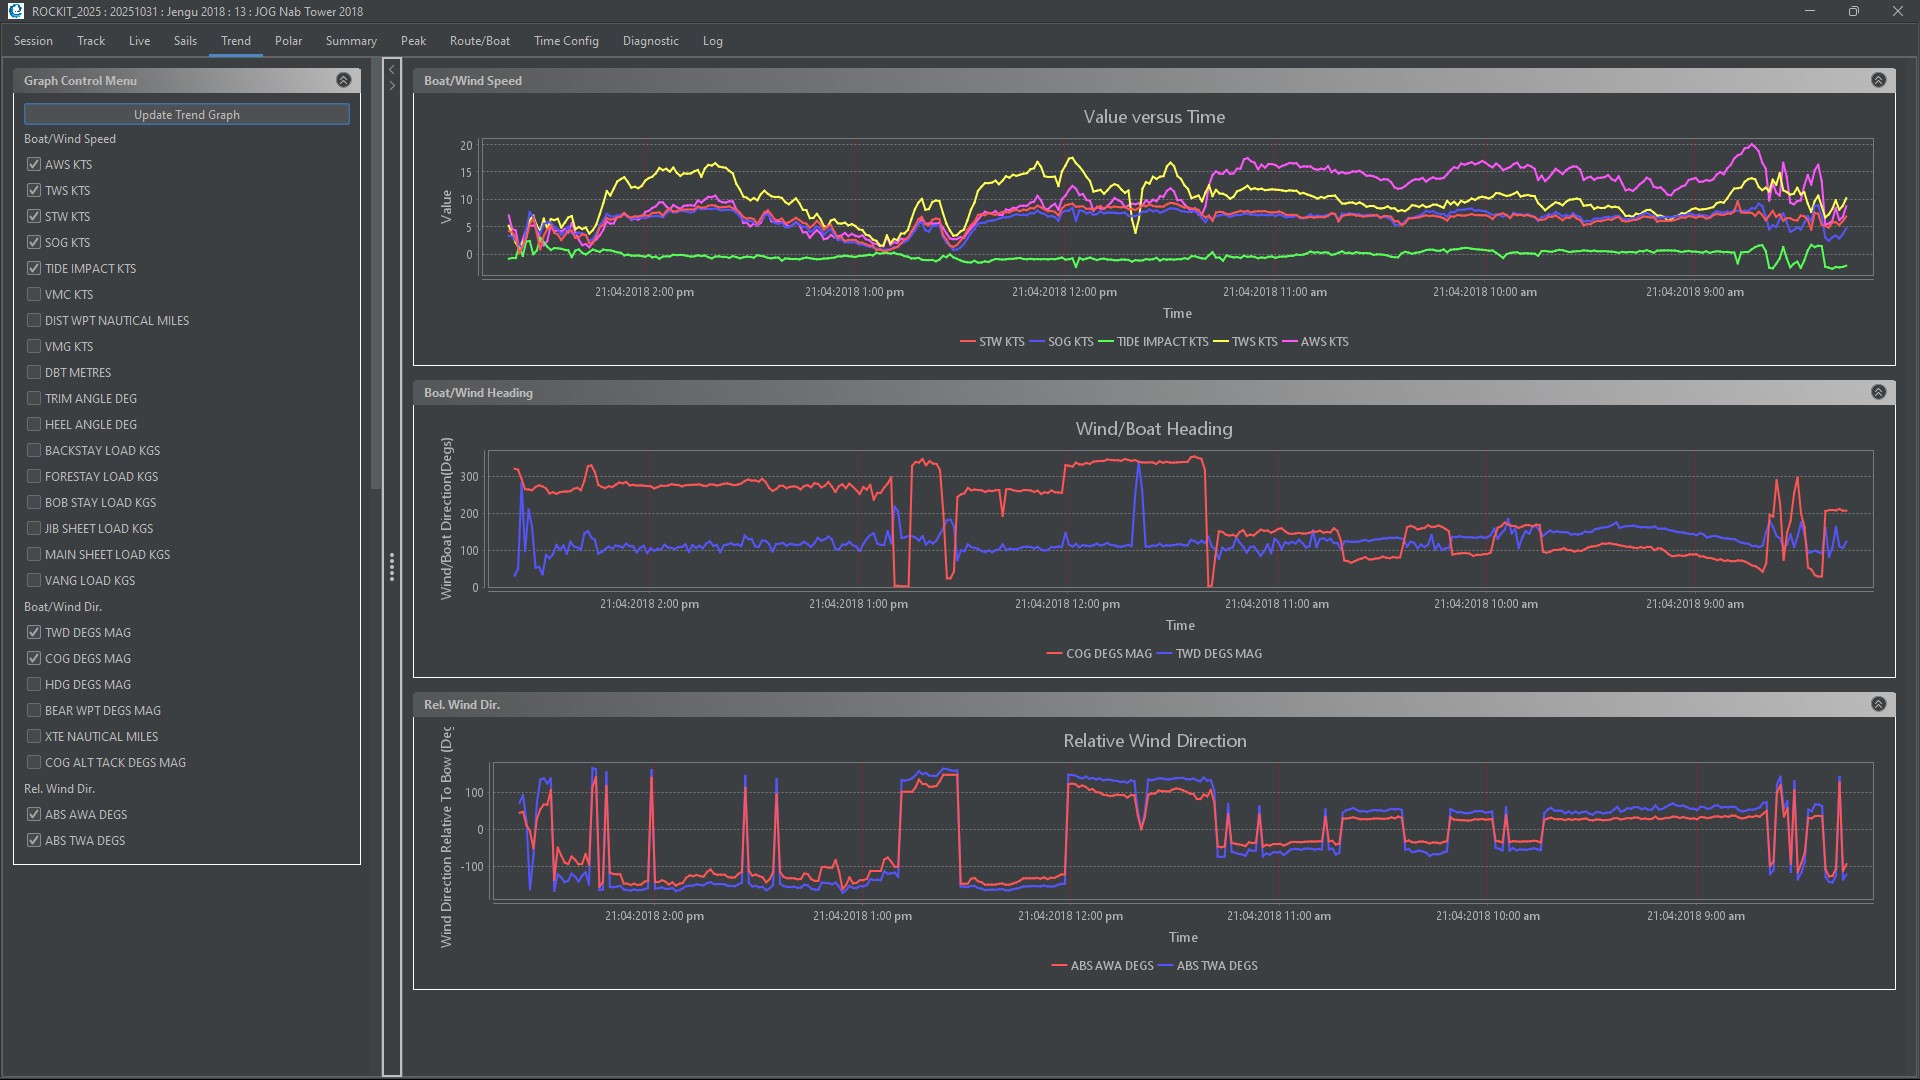Collapse the Boat/Wind Speed graph panel
The height and width of the screenshot is (1080, 1920).
(x=1878, y=80)
